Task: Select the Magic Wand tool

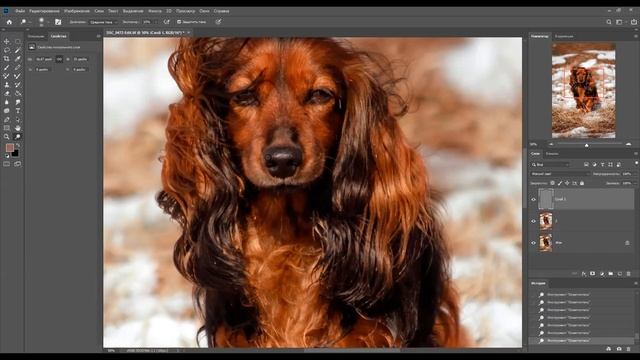Action: (18, 50)
